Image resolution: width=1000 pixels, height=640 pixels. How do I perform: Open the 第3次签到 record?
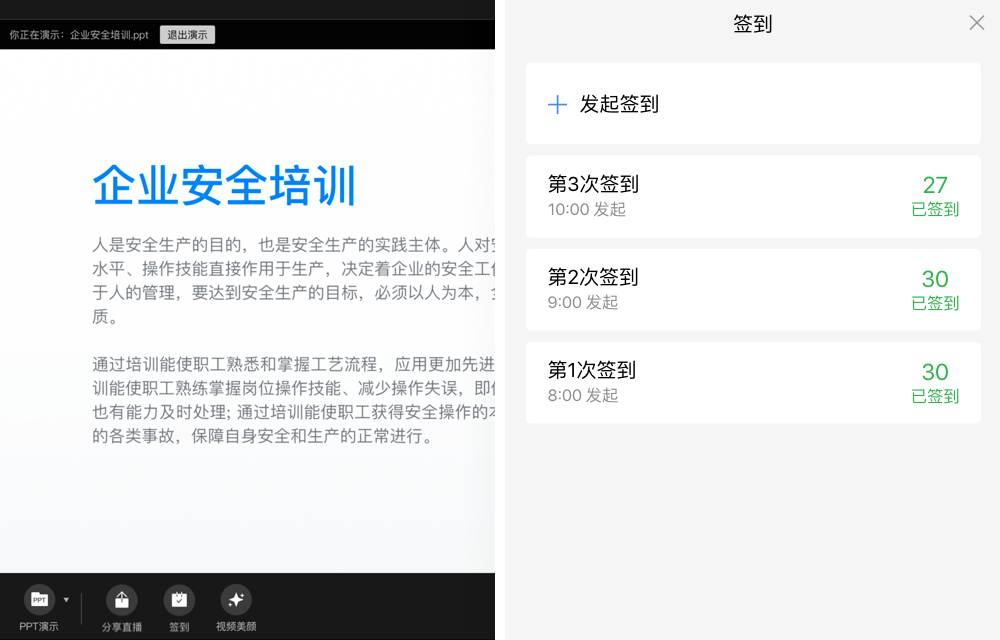[x=753, y=196]
